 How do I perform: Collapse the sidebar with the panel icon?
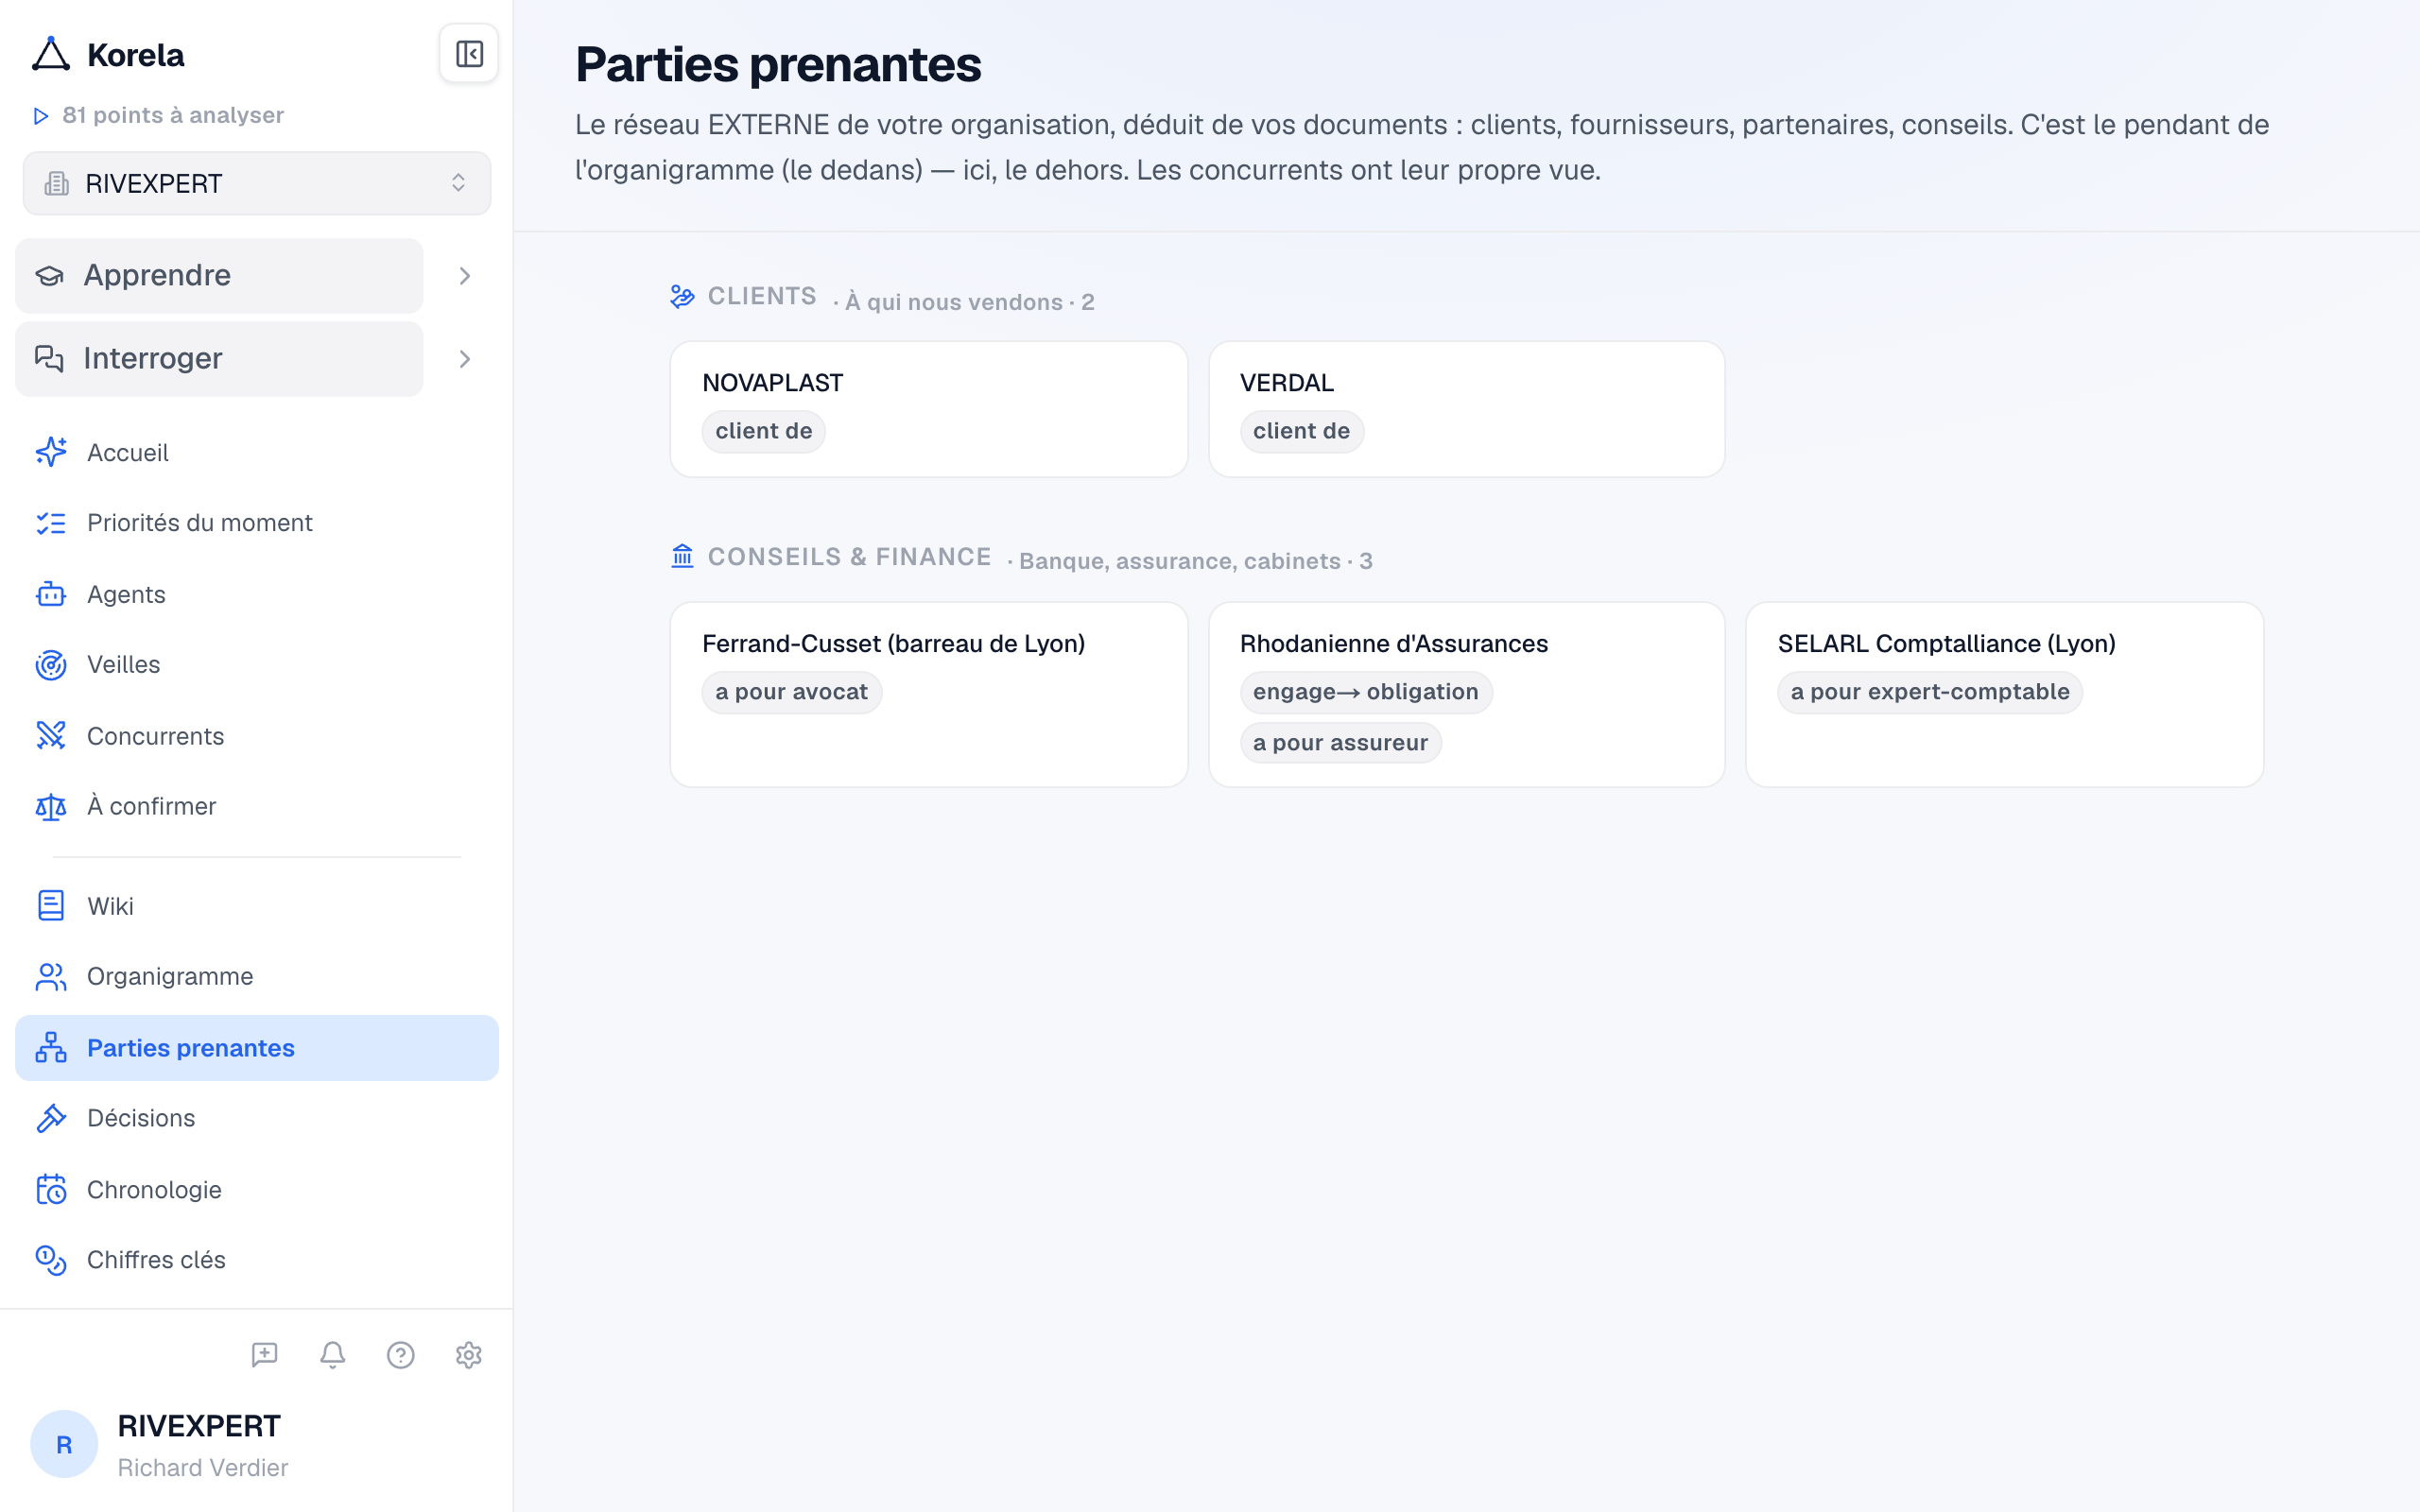469,54
